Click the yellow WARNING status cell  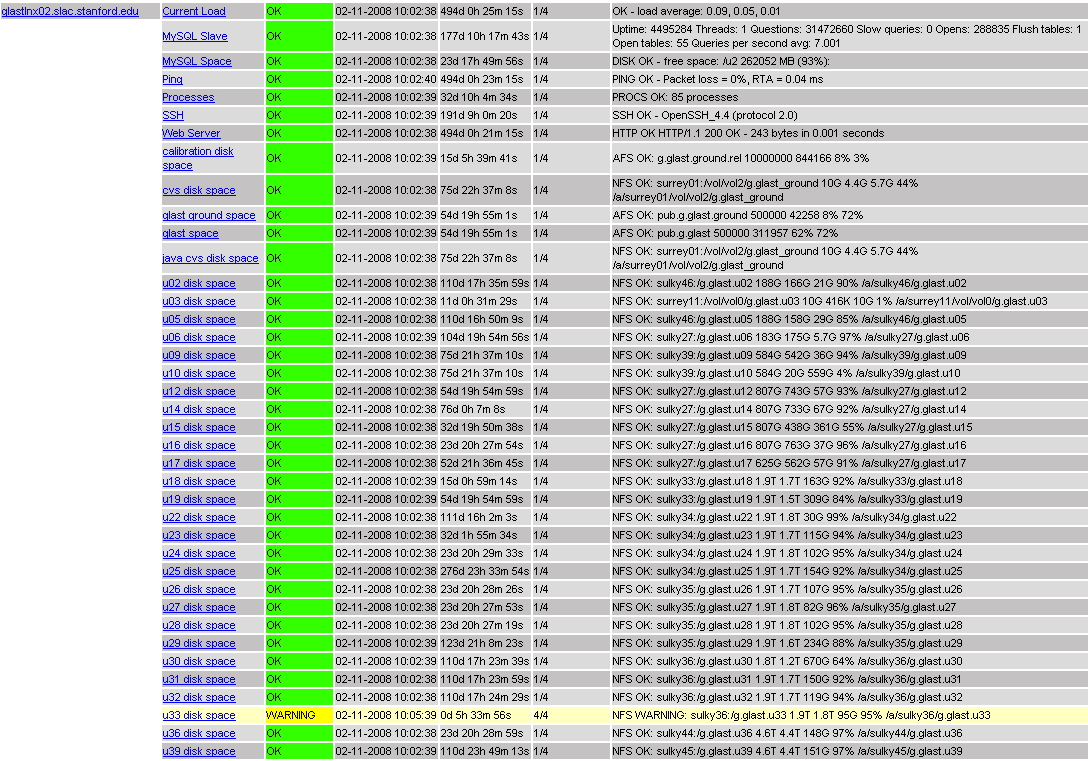[299, 715]
